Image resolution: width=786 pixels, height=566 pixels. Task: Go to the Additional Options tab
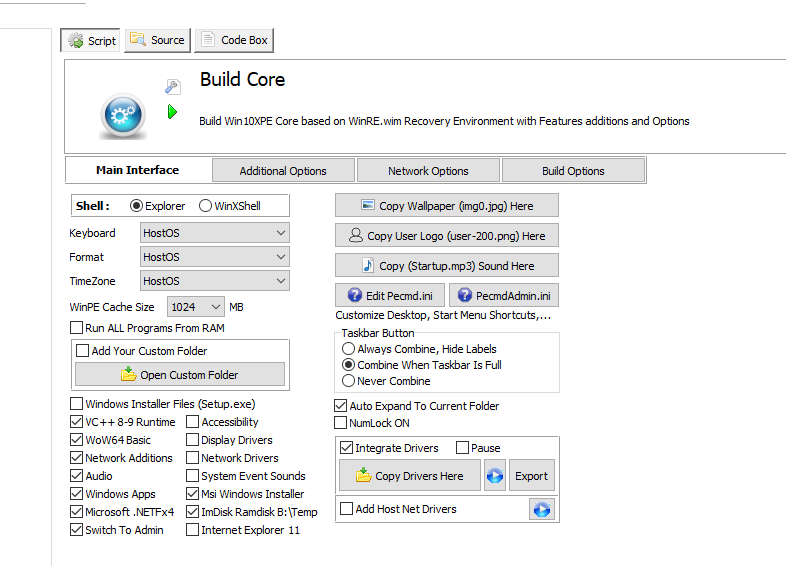(283, 171)
